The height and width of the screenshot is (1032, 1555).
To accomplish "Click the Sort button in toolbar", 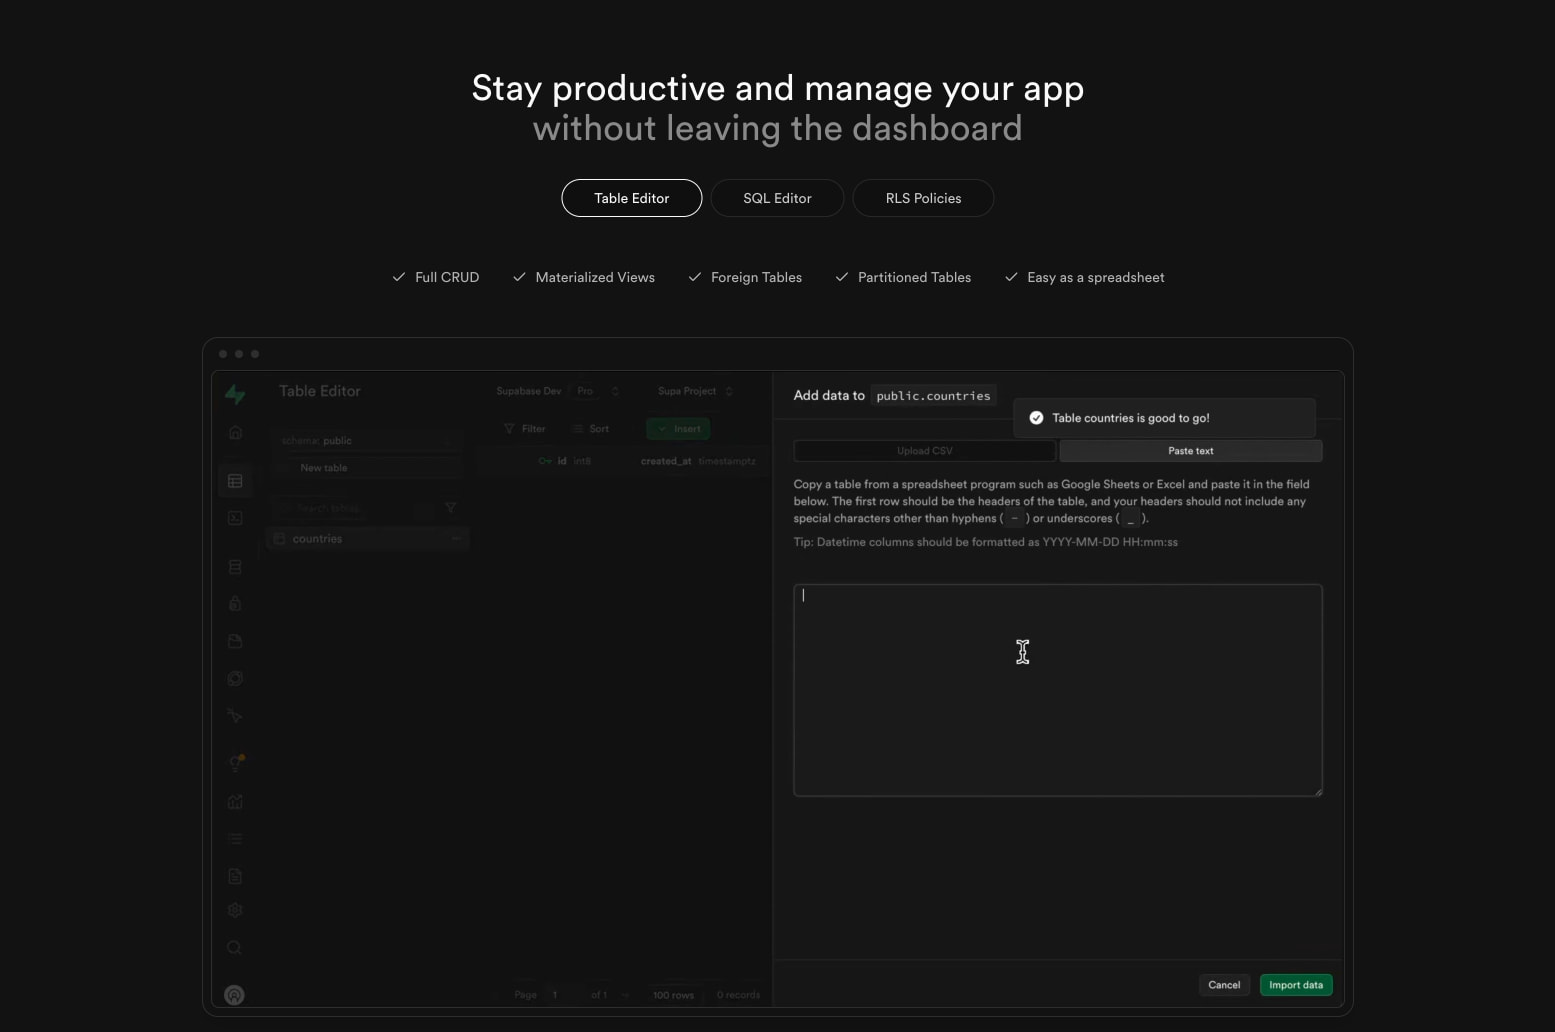I will [590, 429].
